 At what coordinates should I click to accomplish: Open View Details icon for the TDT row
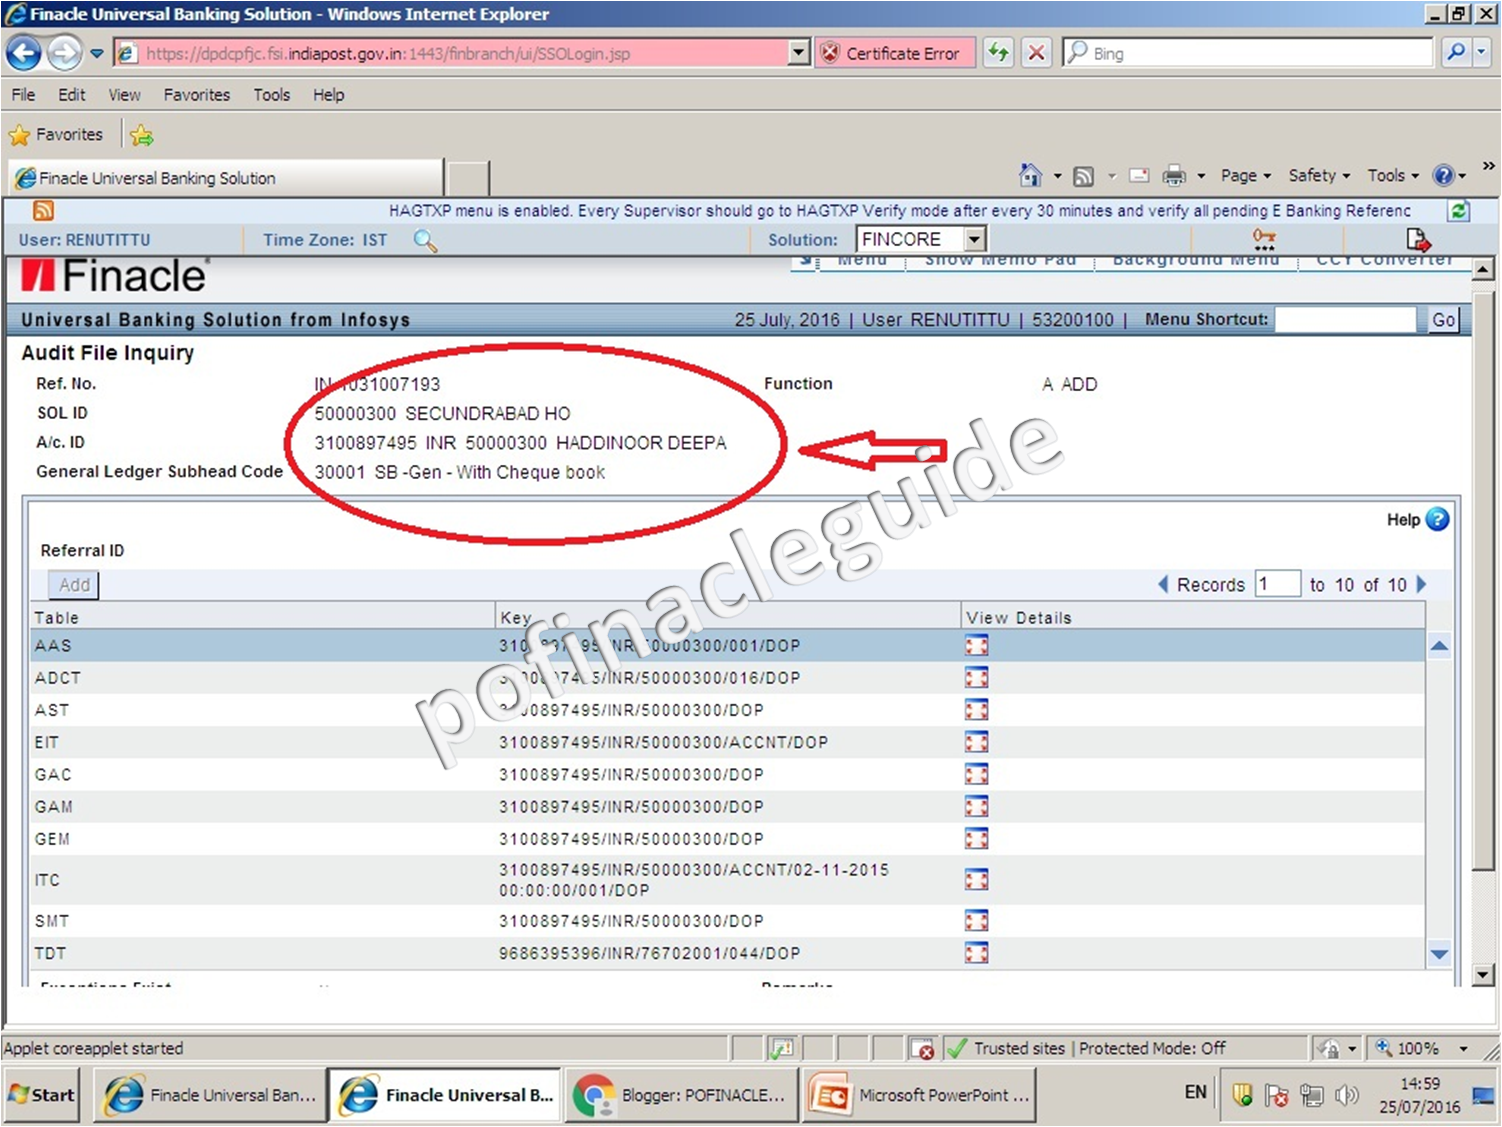pos(976,952)
